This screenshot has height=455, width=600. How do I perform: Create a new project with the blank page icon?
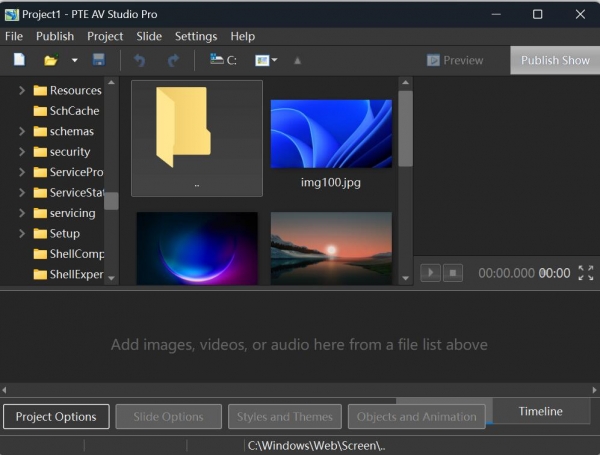[19, 60]
